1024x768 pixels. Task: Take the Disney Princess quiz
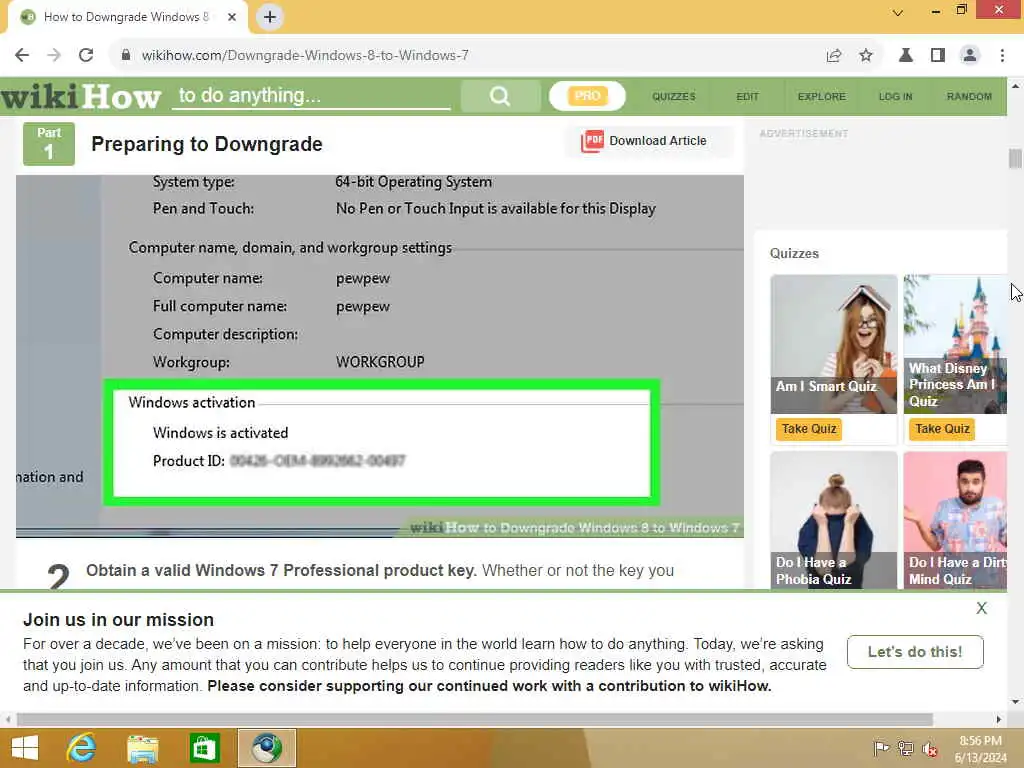(x=942, y=429)
